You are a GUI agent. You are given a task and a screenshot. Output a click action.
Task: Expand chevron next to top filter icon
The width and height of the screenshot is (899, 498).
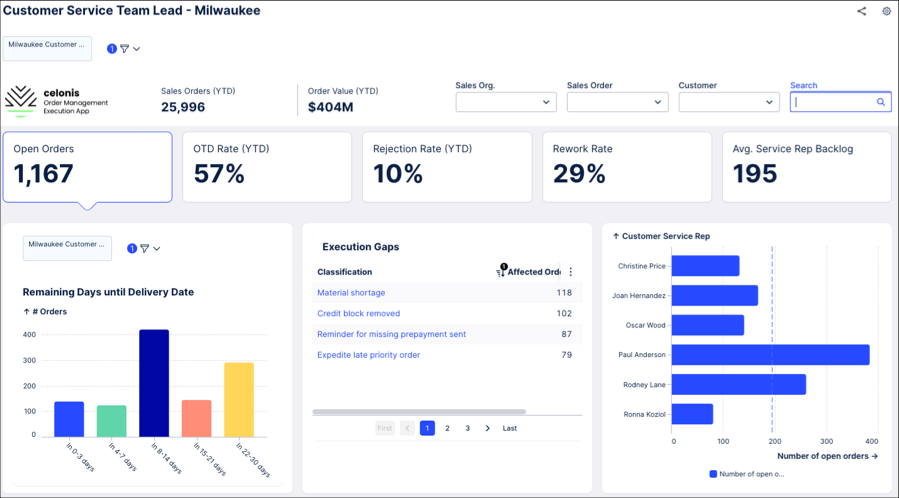136,49
